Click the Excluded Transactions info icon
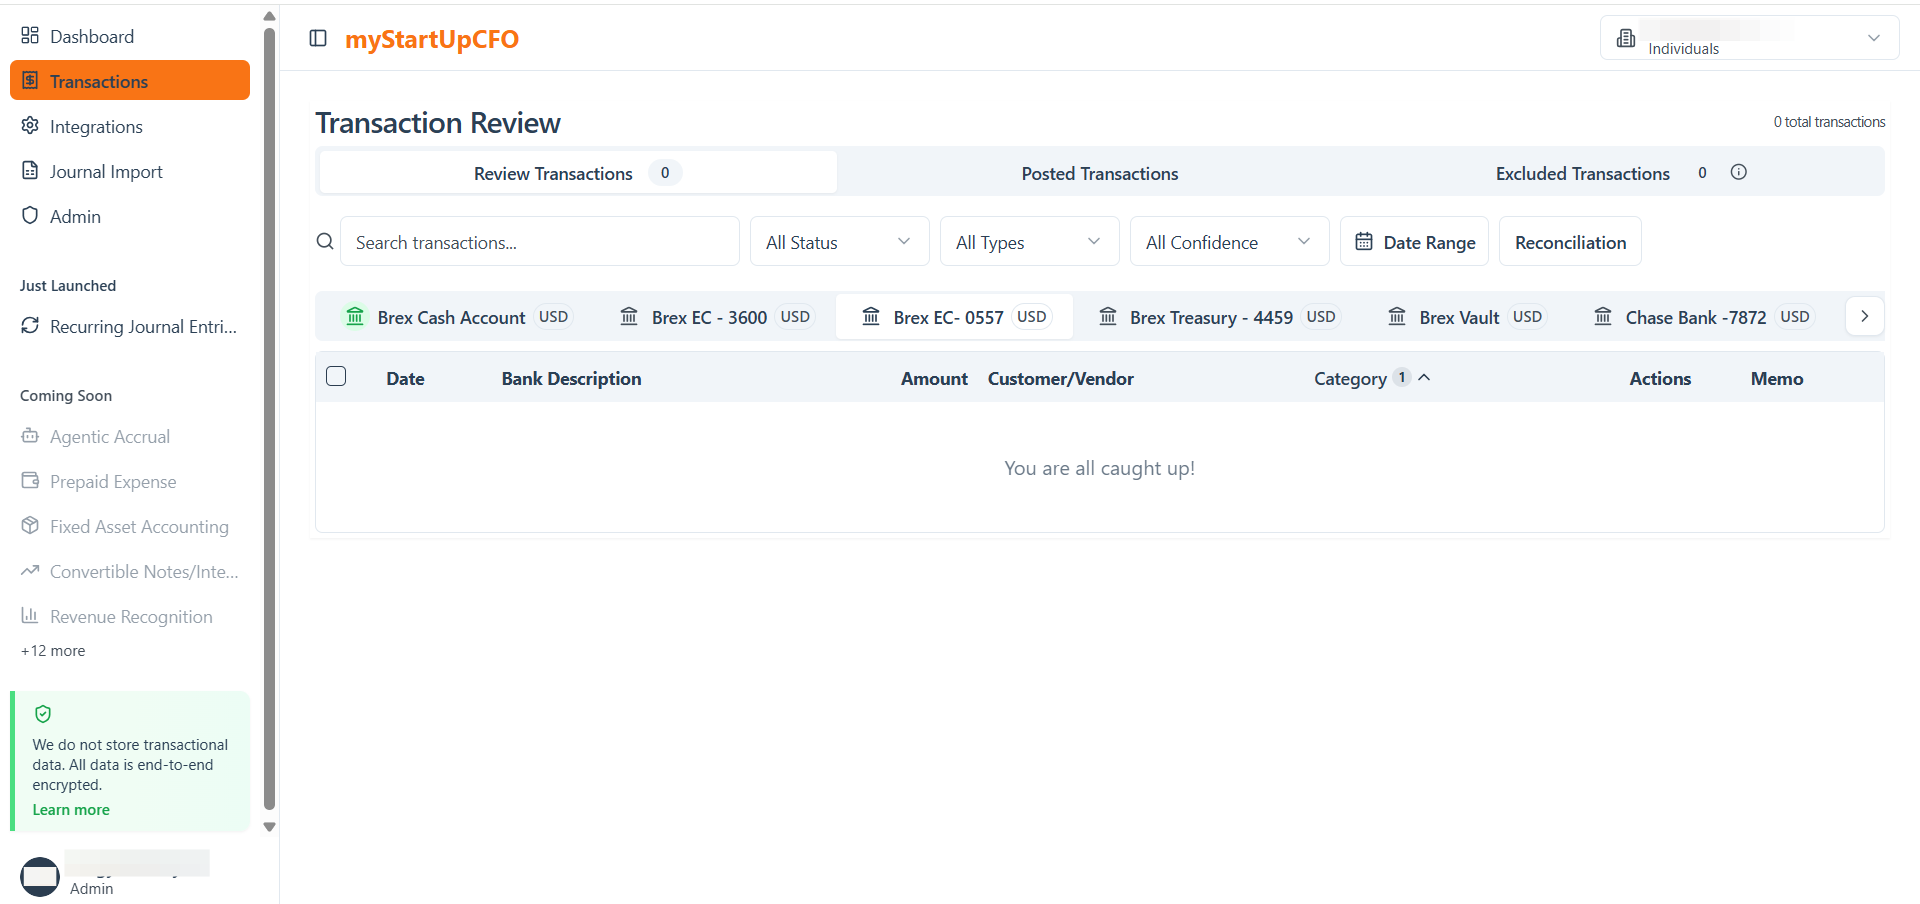This screenshot has width=1920, height=904. tap(1739, 172)
